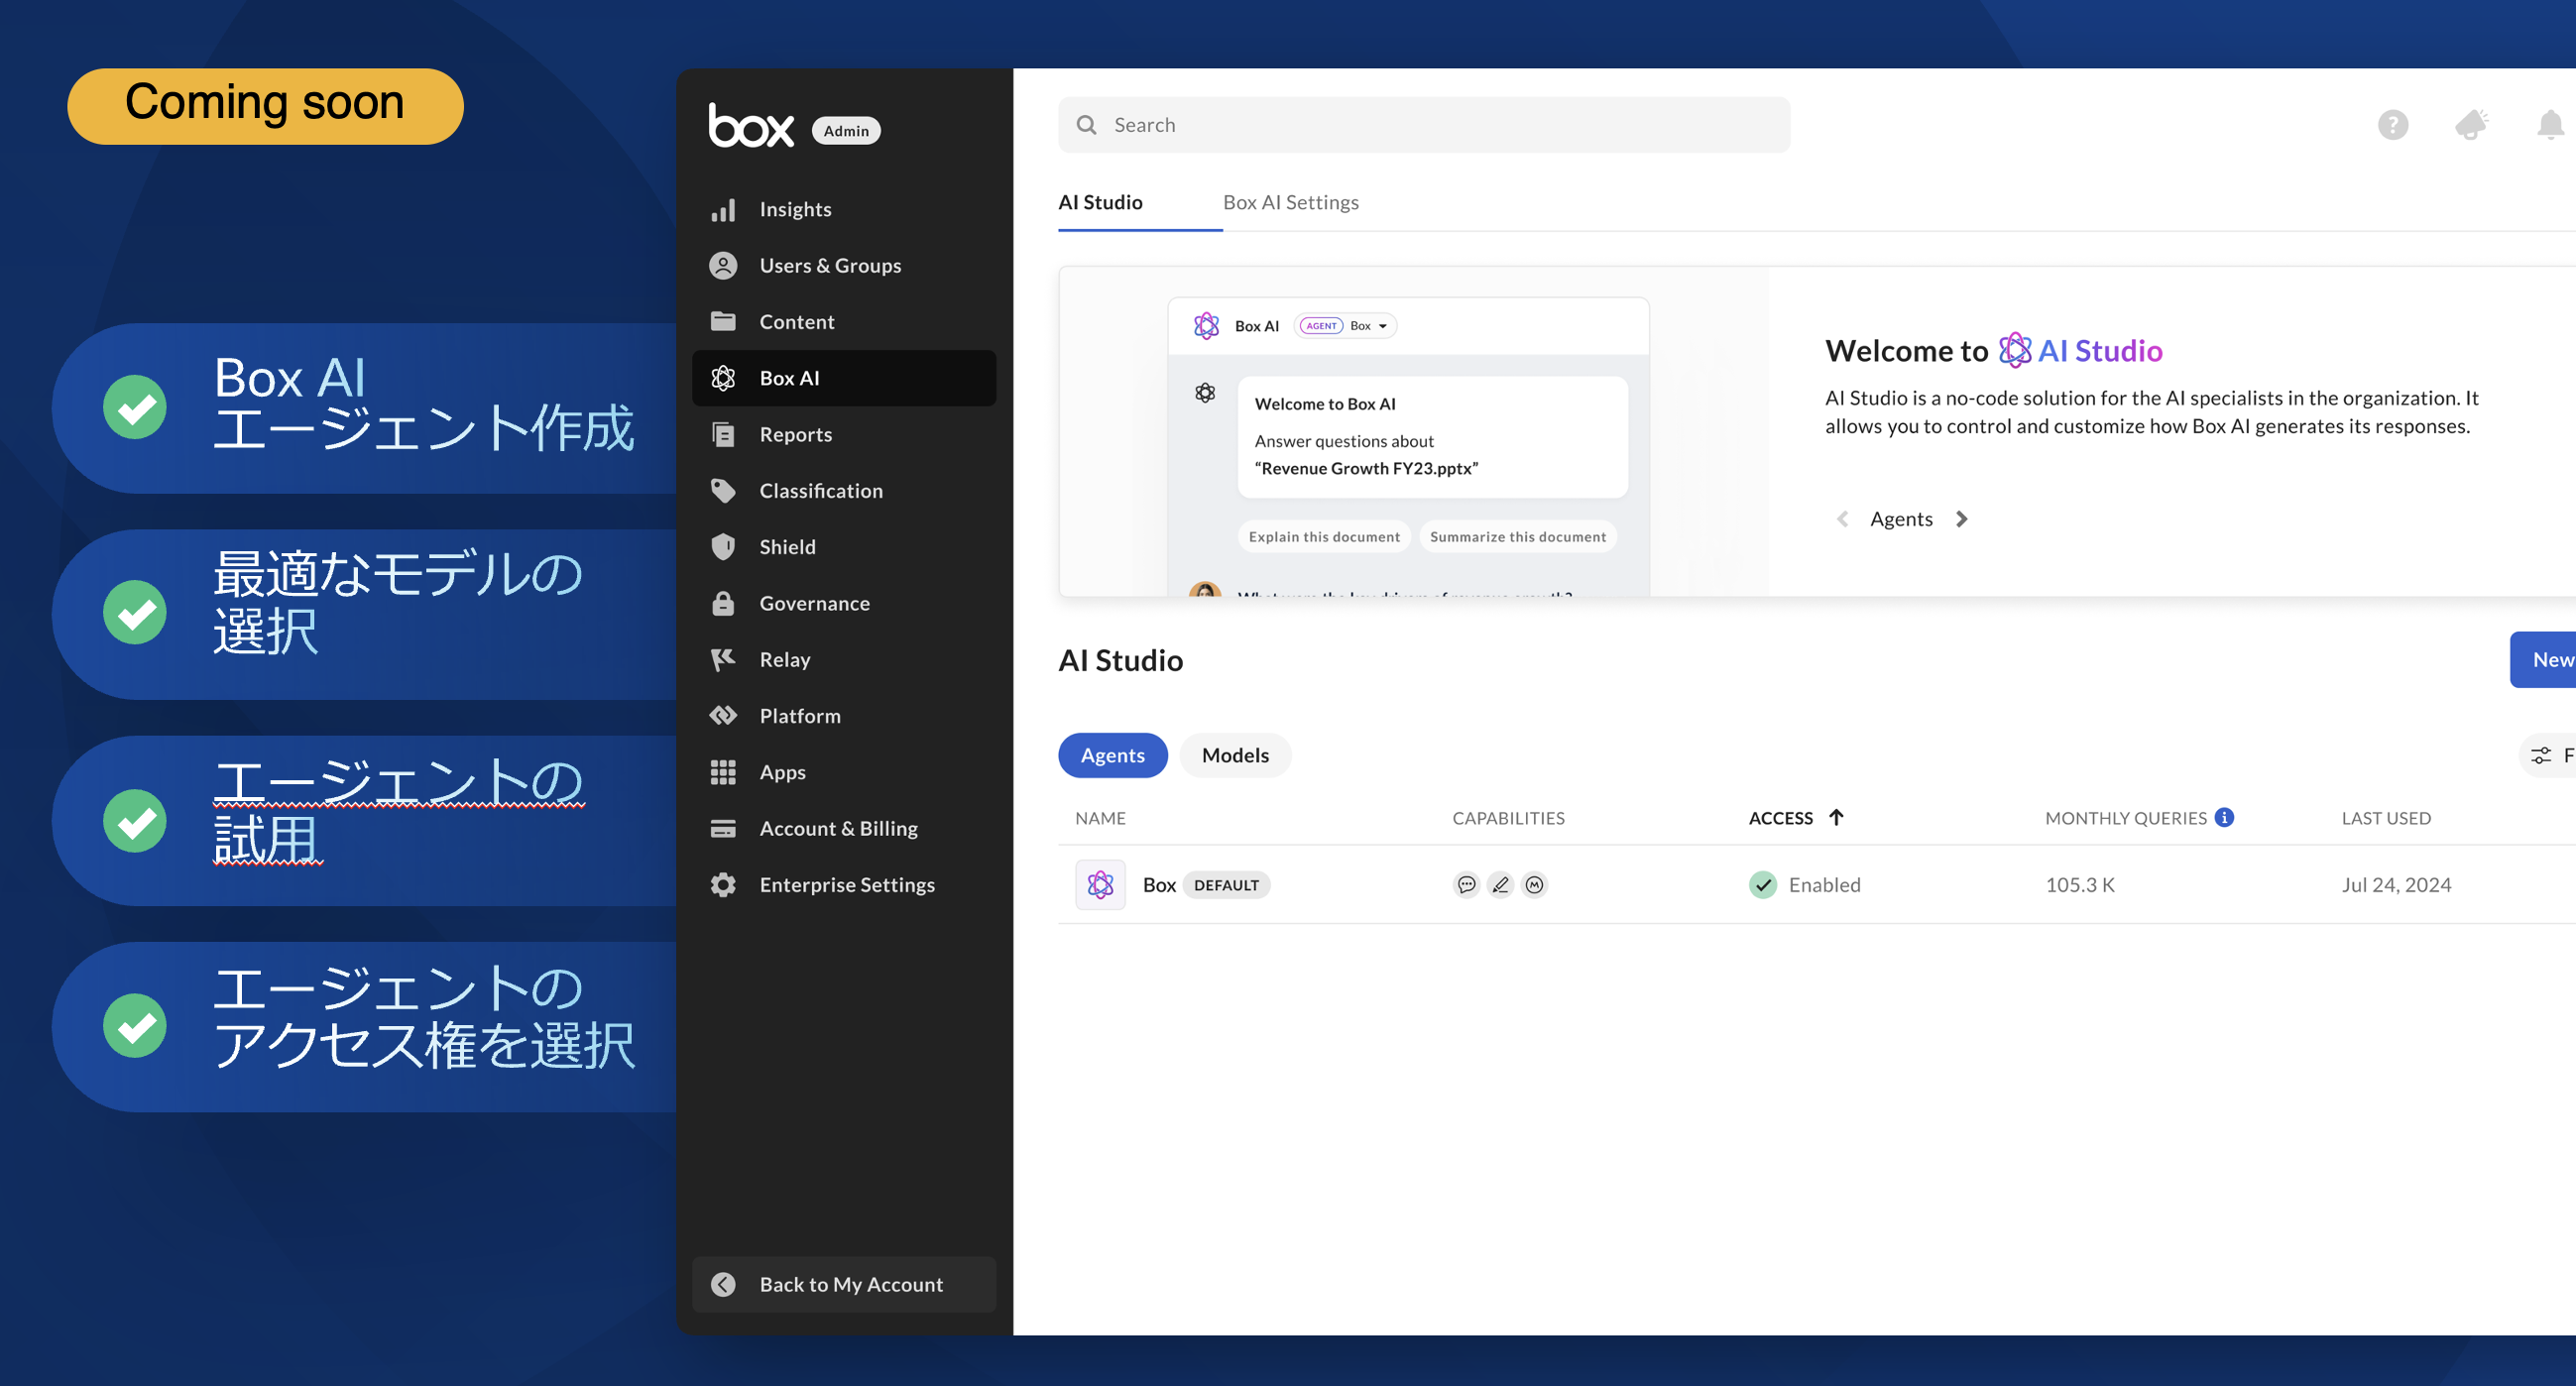Select the AI Studio tab
The height and width of the screenshot is (1386, 2576).
(1100, 202)
